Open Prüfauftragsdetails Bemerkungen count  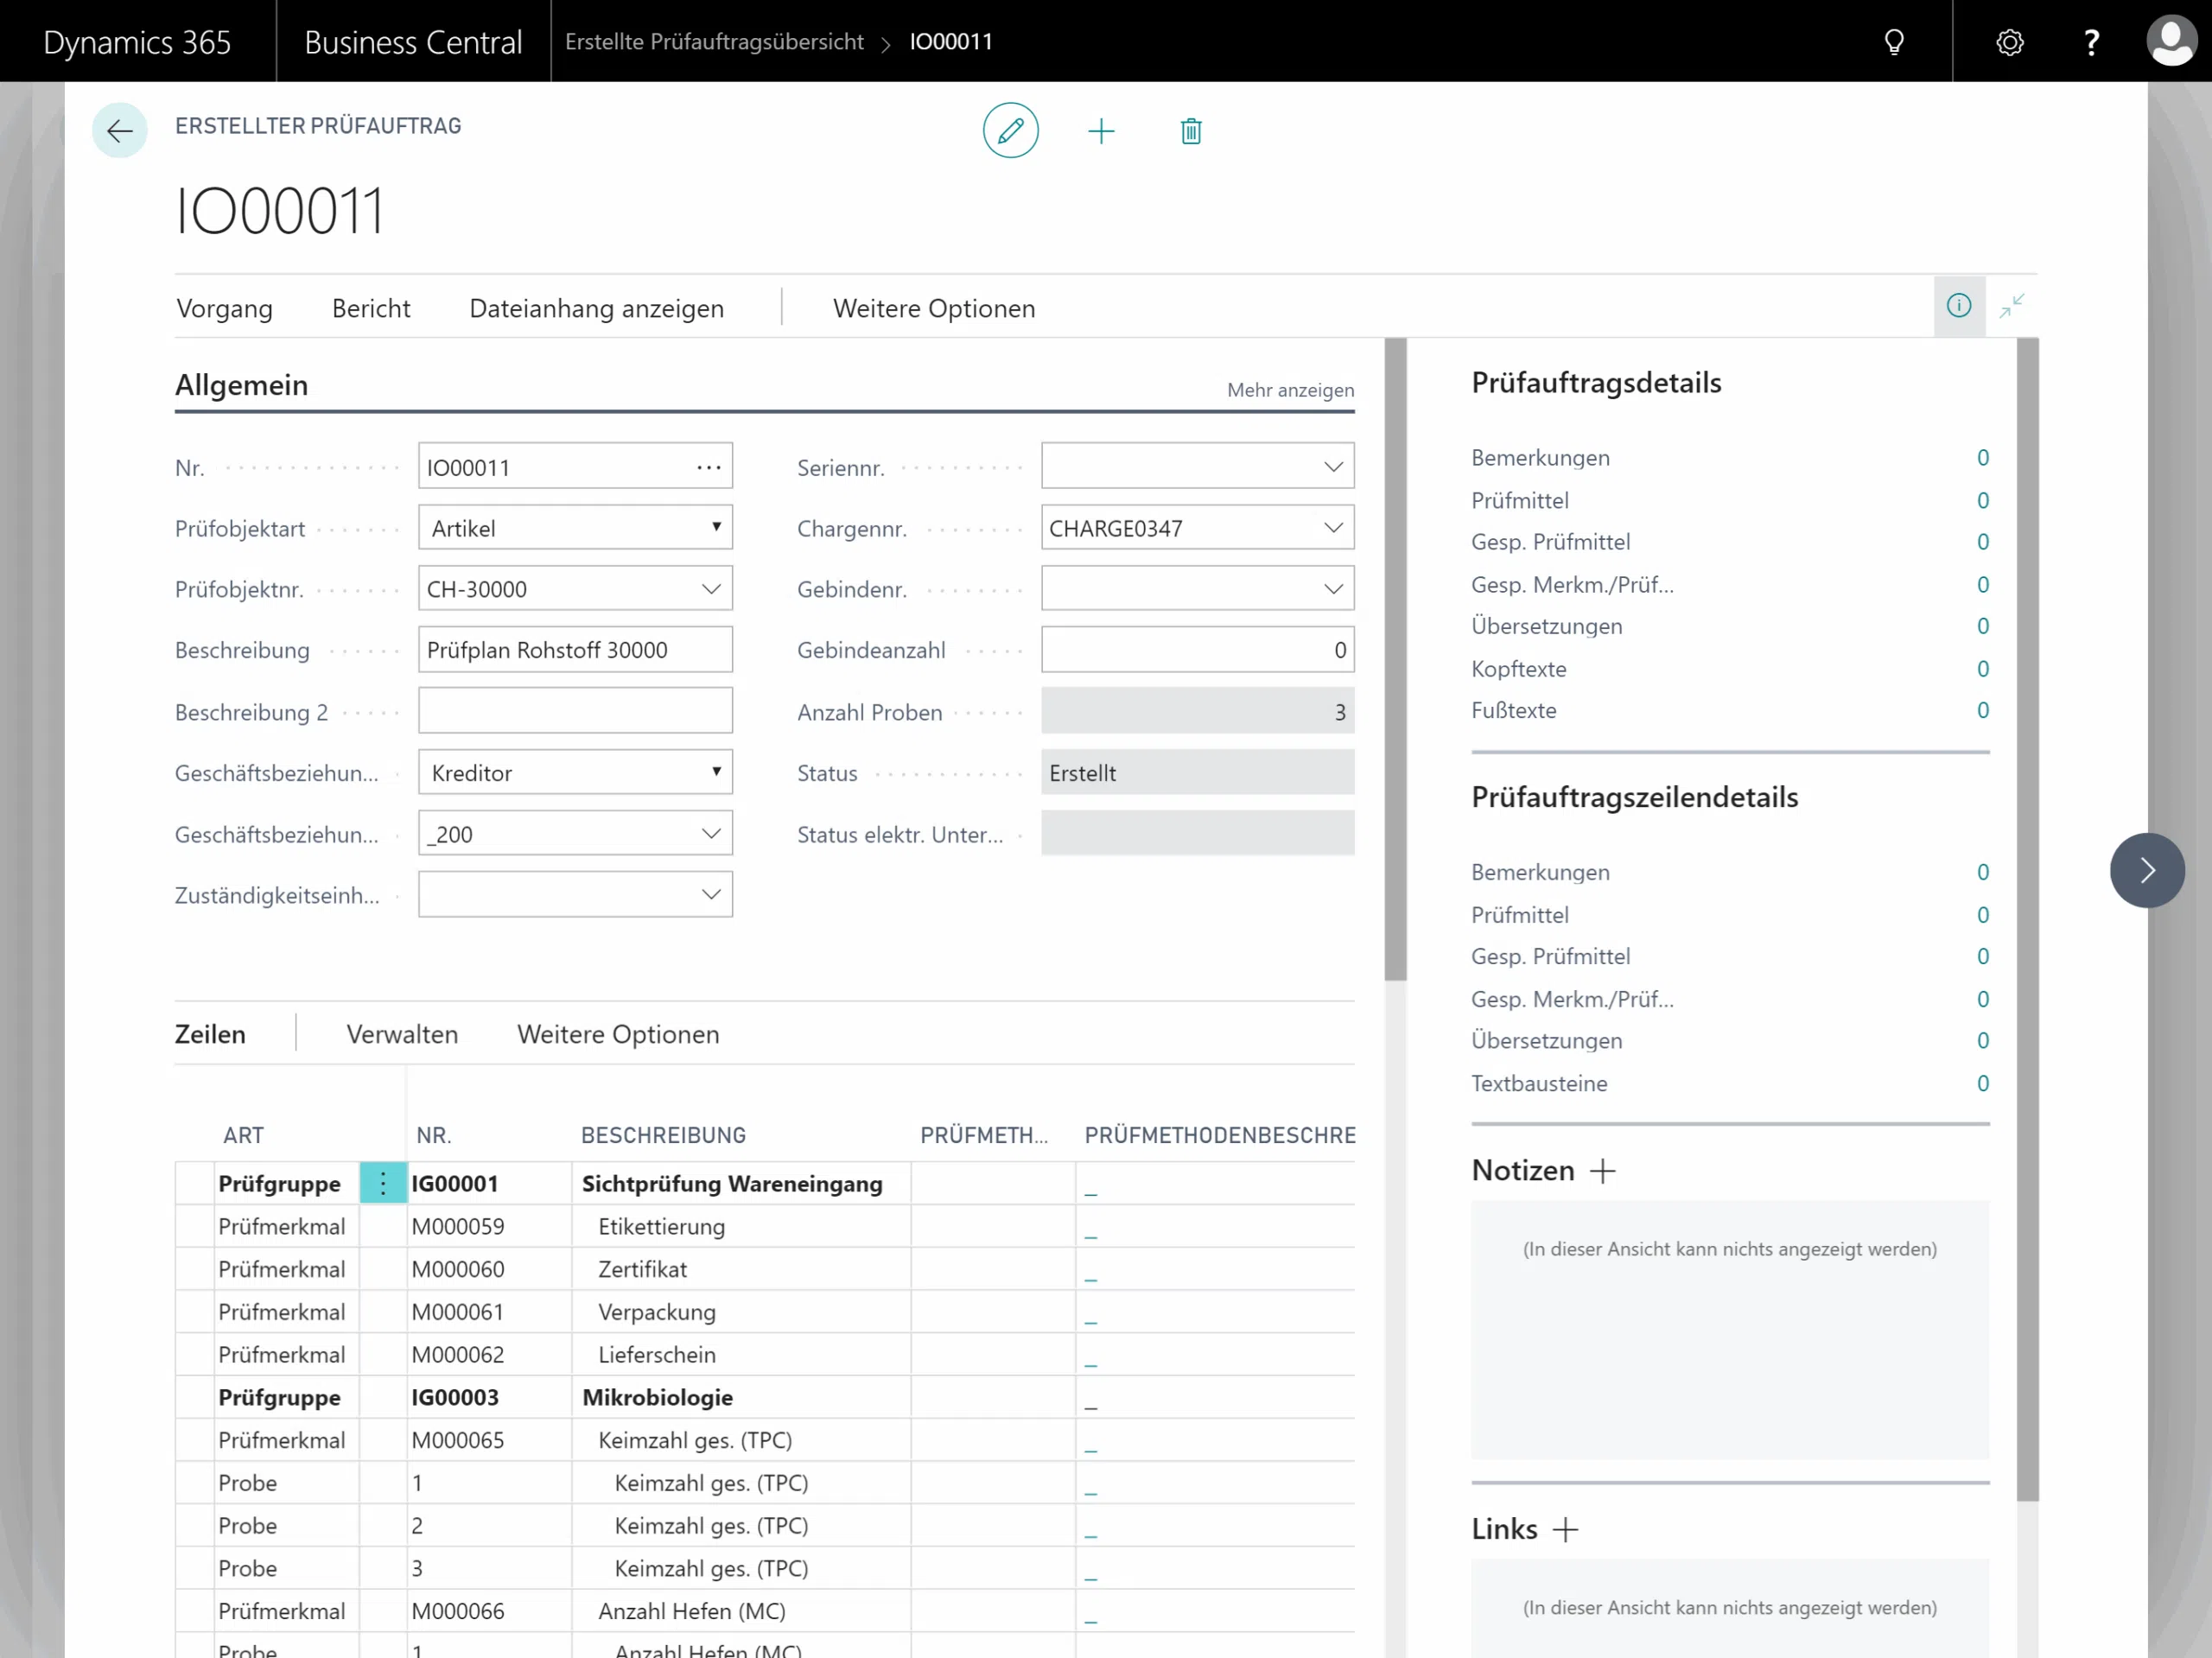[x=1982, y=457]
